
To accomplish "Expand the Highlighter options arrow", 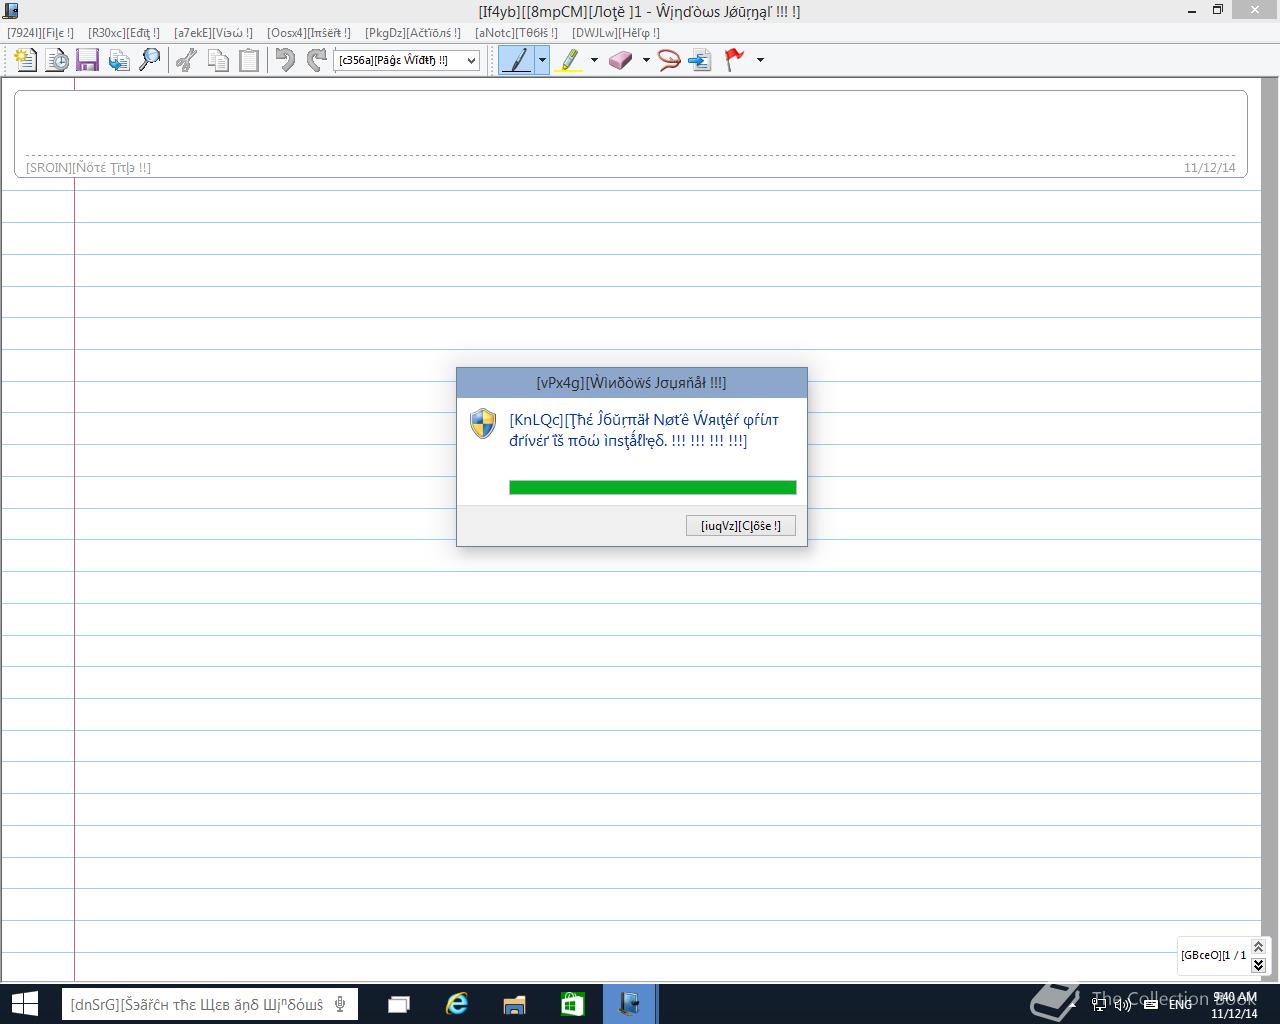I will tap(594, 60).
